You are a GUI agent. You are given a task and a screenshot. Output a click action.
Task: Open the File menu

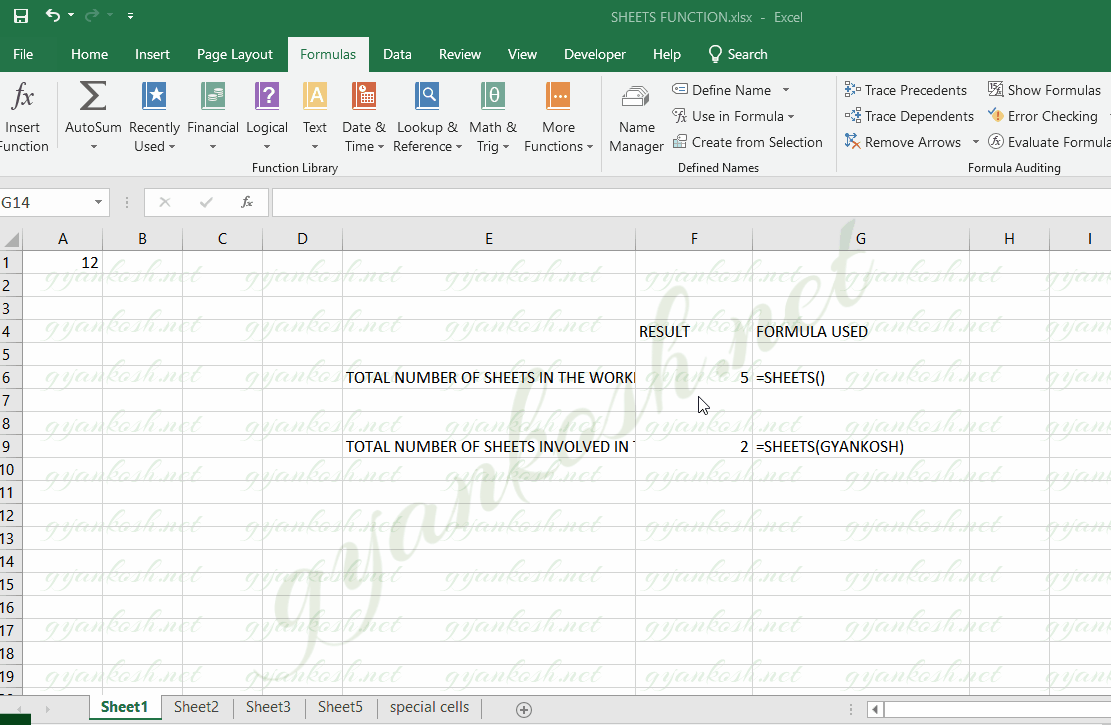tap(23, 55)
